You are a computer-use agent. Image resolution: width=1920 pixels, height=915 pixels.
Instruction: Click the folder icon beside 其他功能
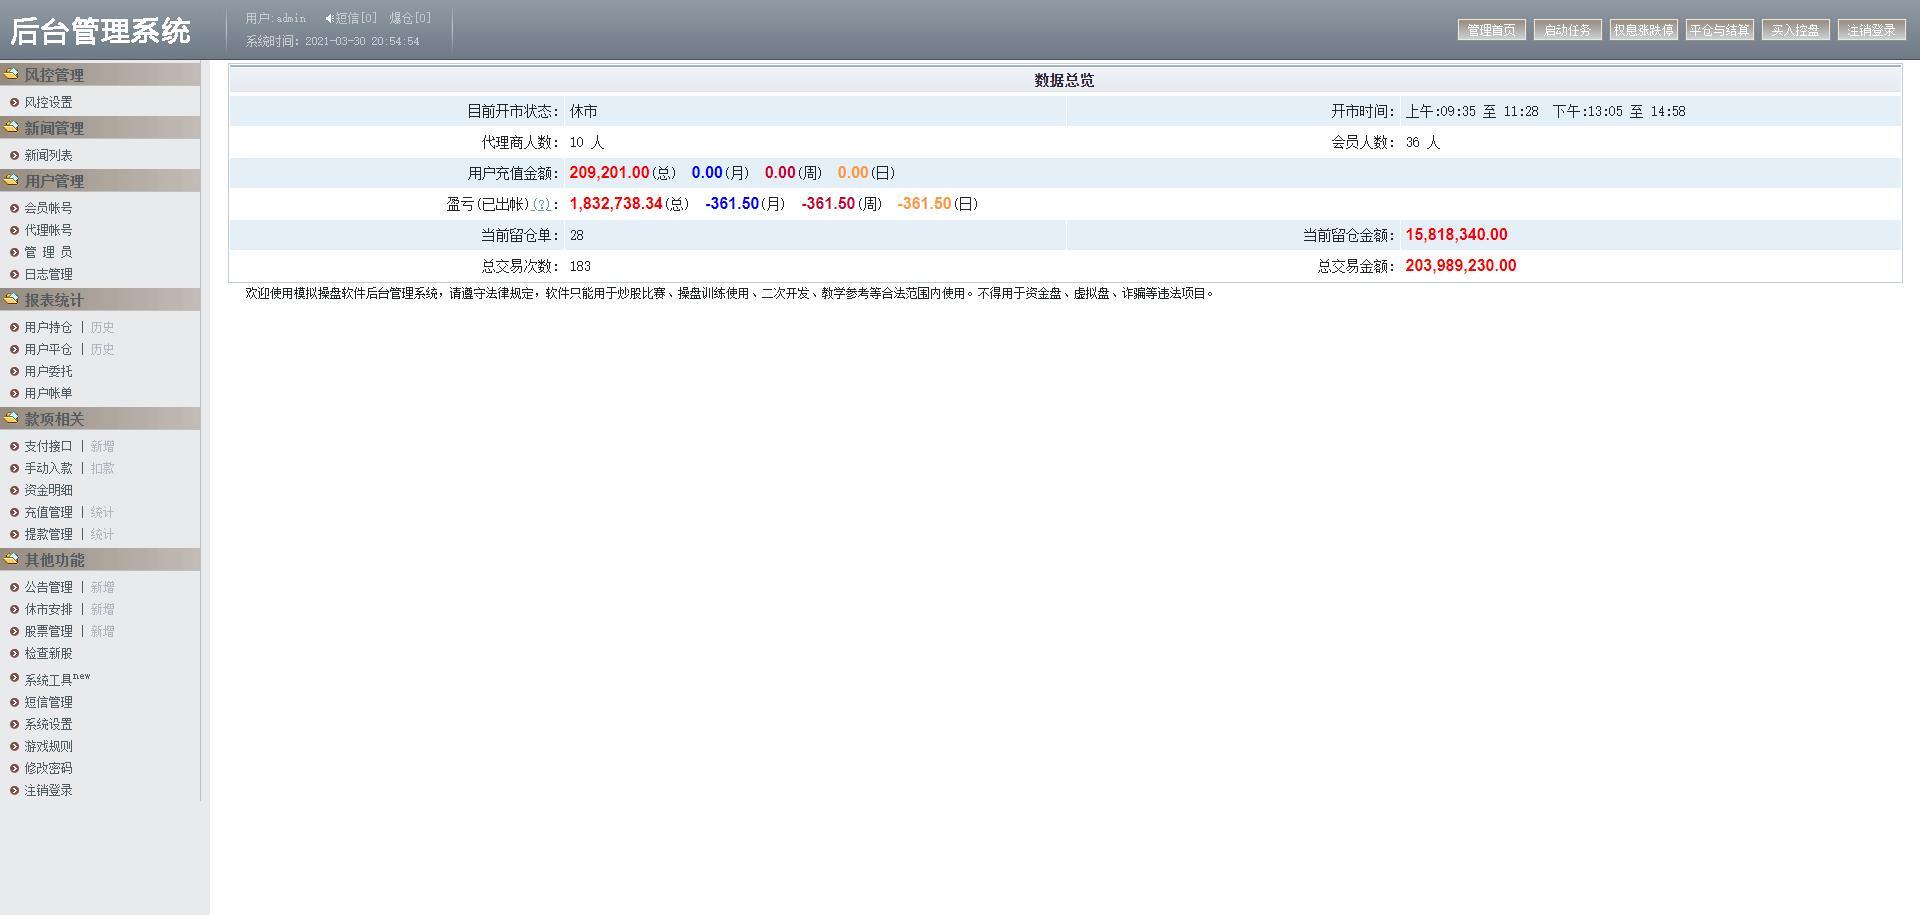(x=11, y=558)
